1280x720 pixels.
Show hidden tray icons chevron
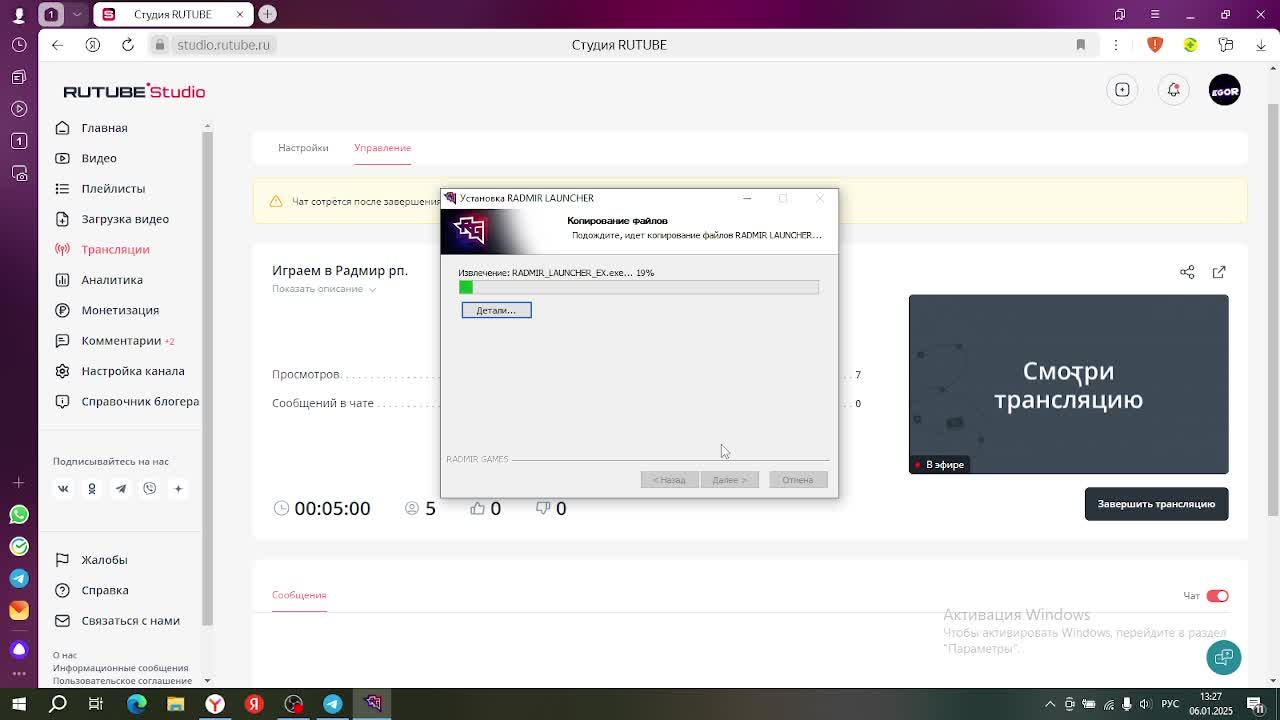click(1050, 704)
